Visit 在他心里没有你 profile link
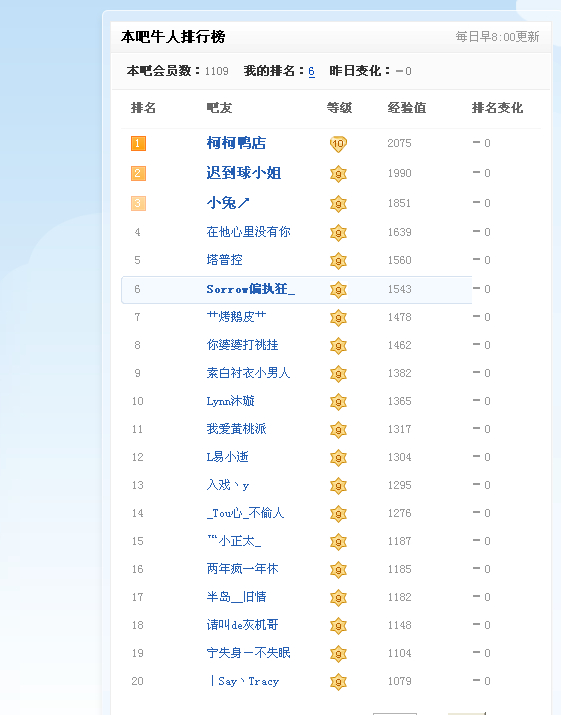This screenshot has width=561, height=715. [248, 232]
